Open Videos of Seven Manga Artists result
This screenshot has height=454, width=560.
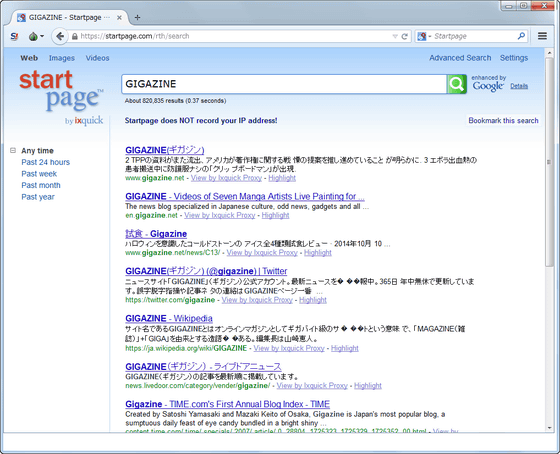[245, 196]
